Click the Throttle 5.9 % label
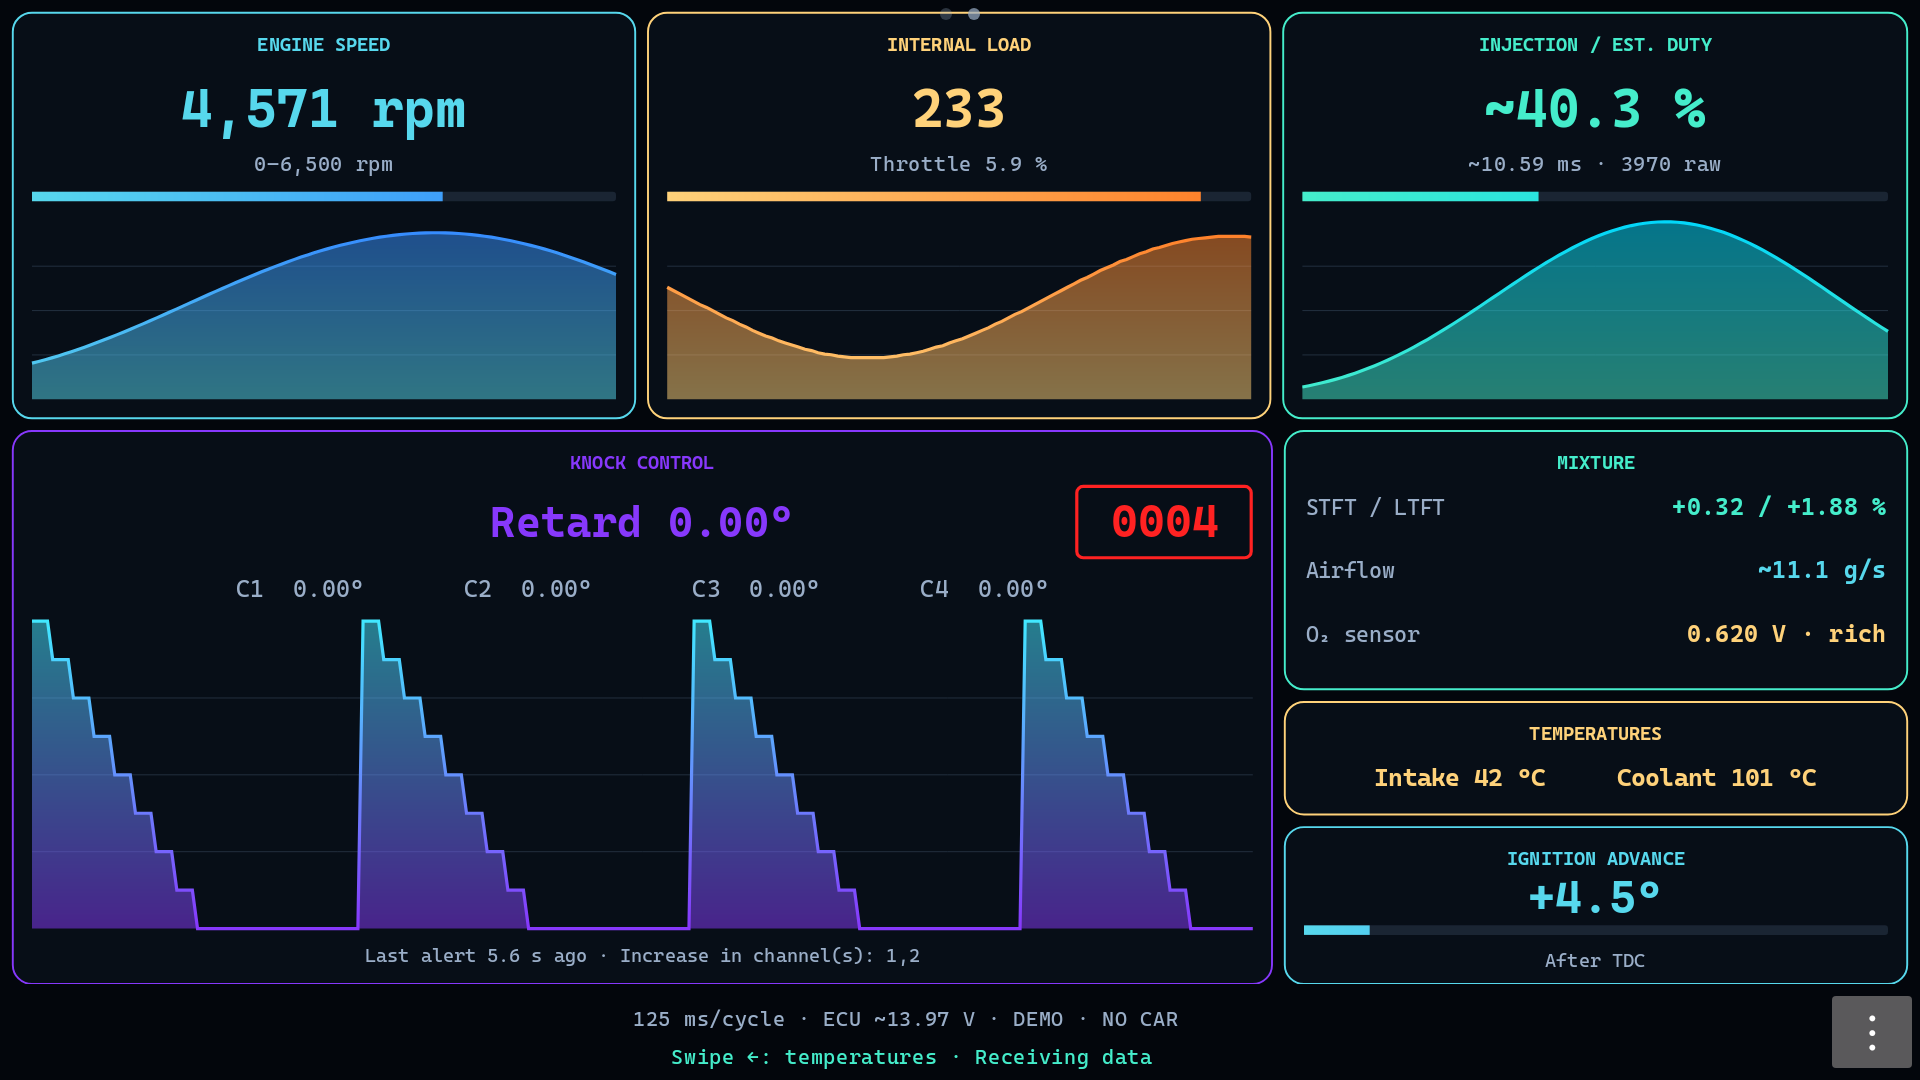Screen dimensions: 1920x1080 tap(959, 164)
